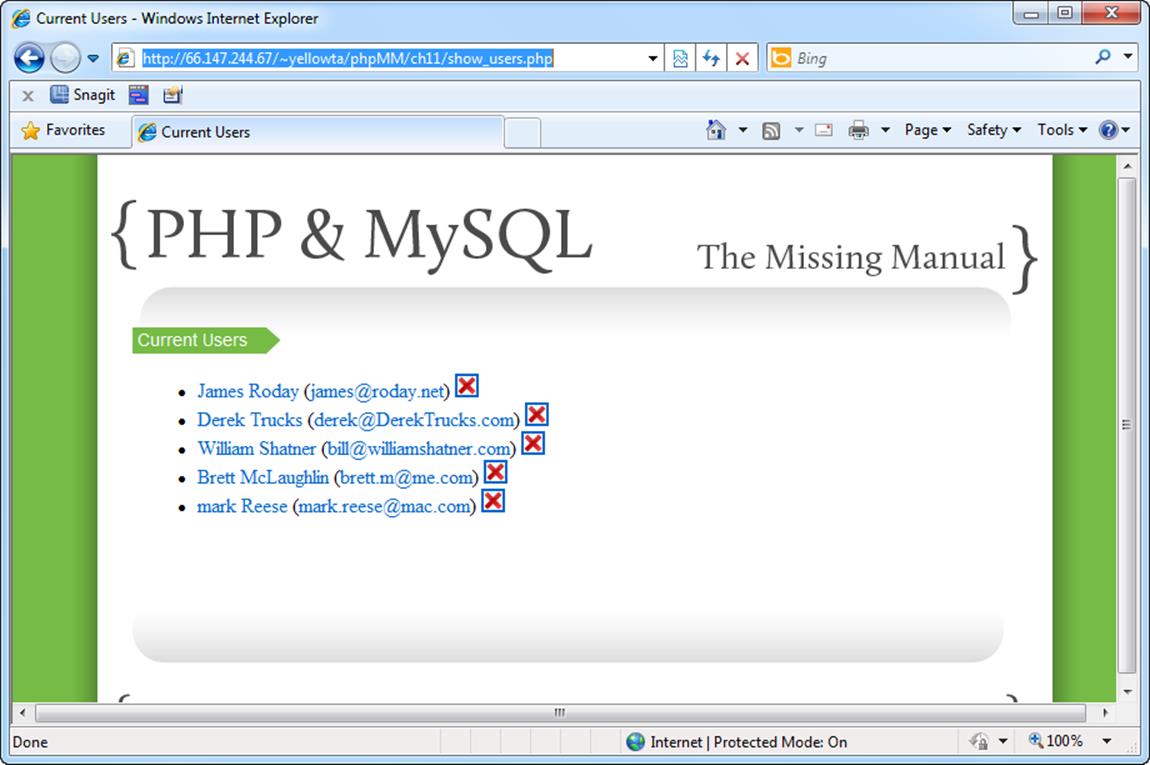Viewport: 1150px width, 765px height.
Task: Open the William Shatner user link
Action: coord(256,448)
